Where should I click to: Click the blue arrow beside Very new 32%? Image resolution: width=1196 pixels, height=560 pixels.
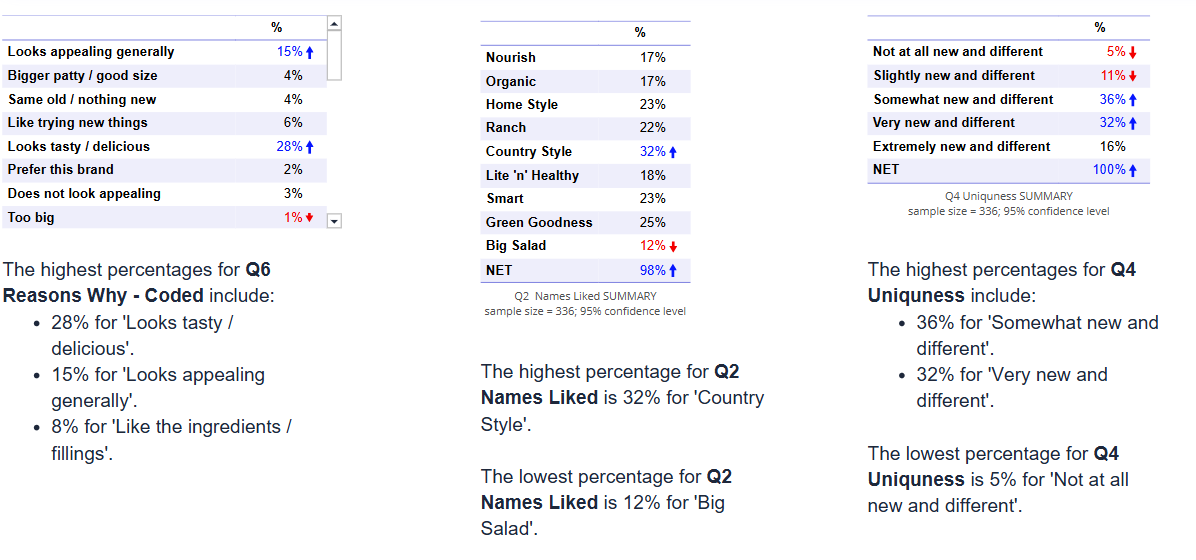coord(1133,124)
